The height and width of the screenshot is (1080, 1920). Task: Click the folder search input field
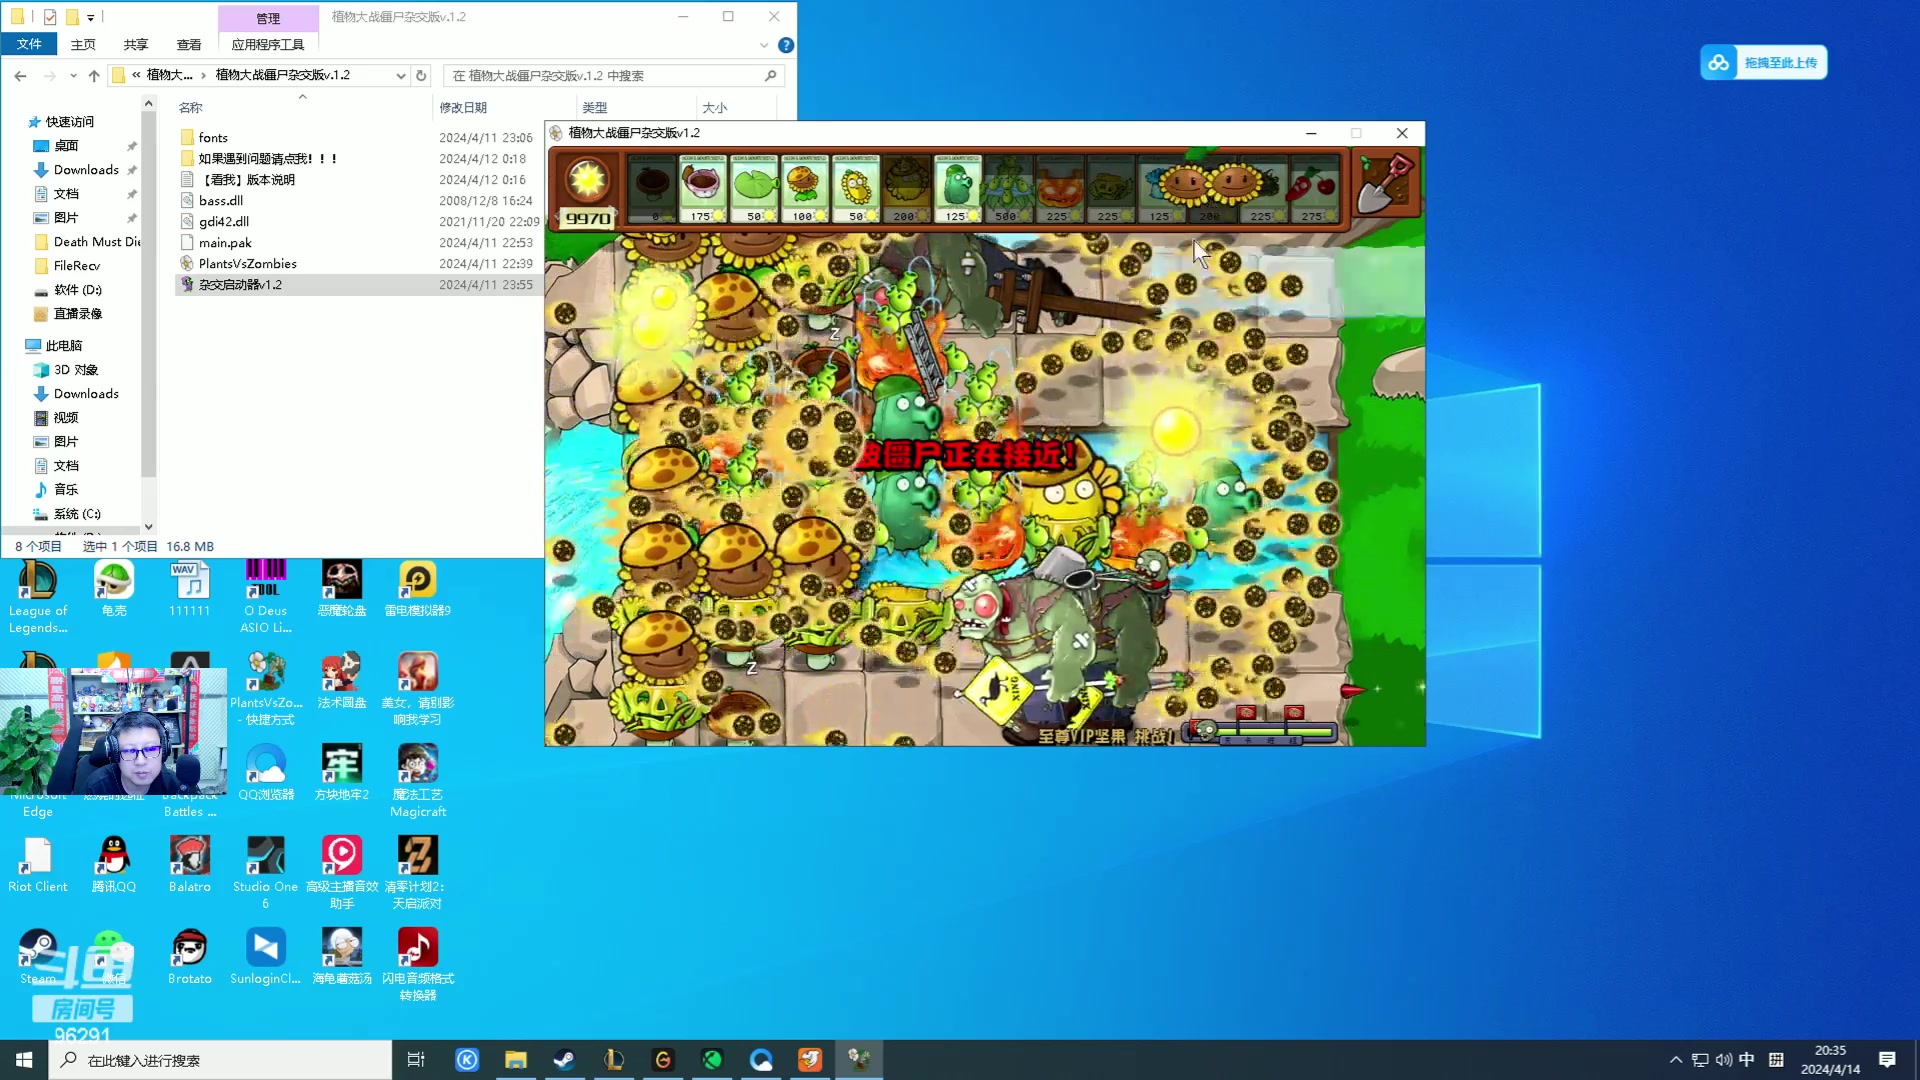(600, 76)
